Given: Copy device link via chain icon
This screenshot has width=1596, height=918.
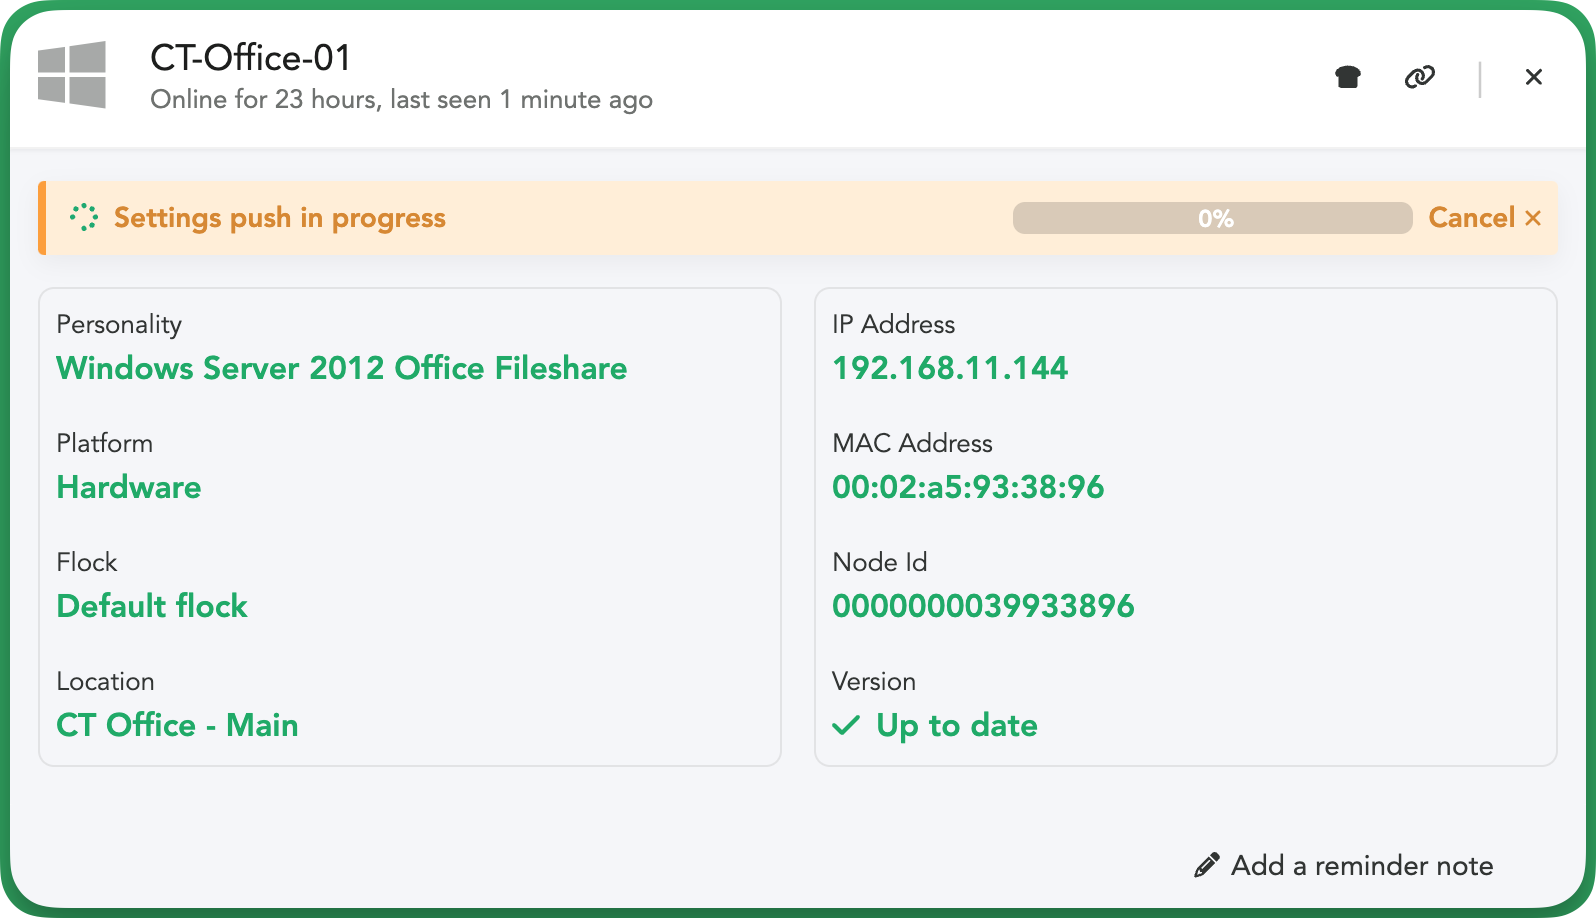Looking at the screenshot, I should point(1420,77).
